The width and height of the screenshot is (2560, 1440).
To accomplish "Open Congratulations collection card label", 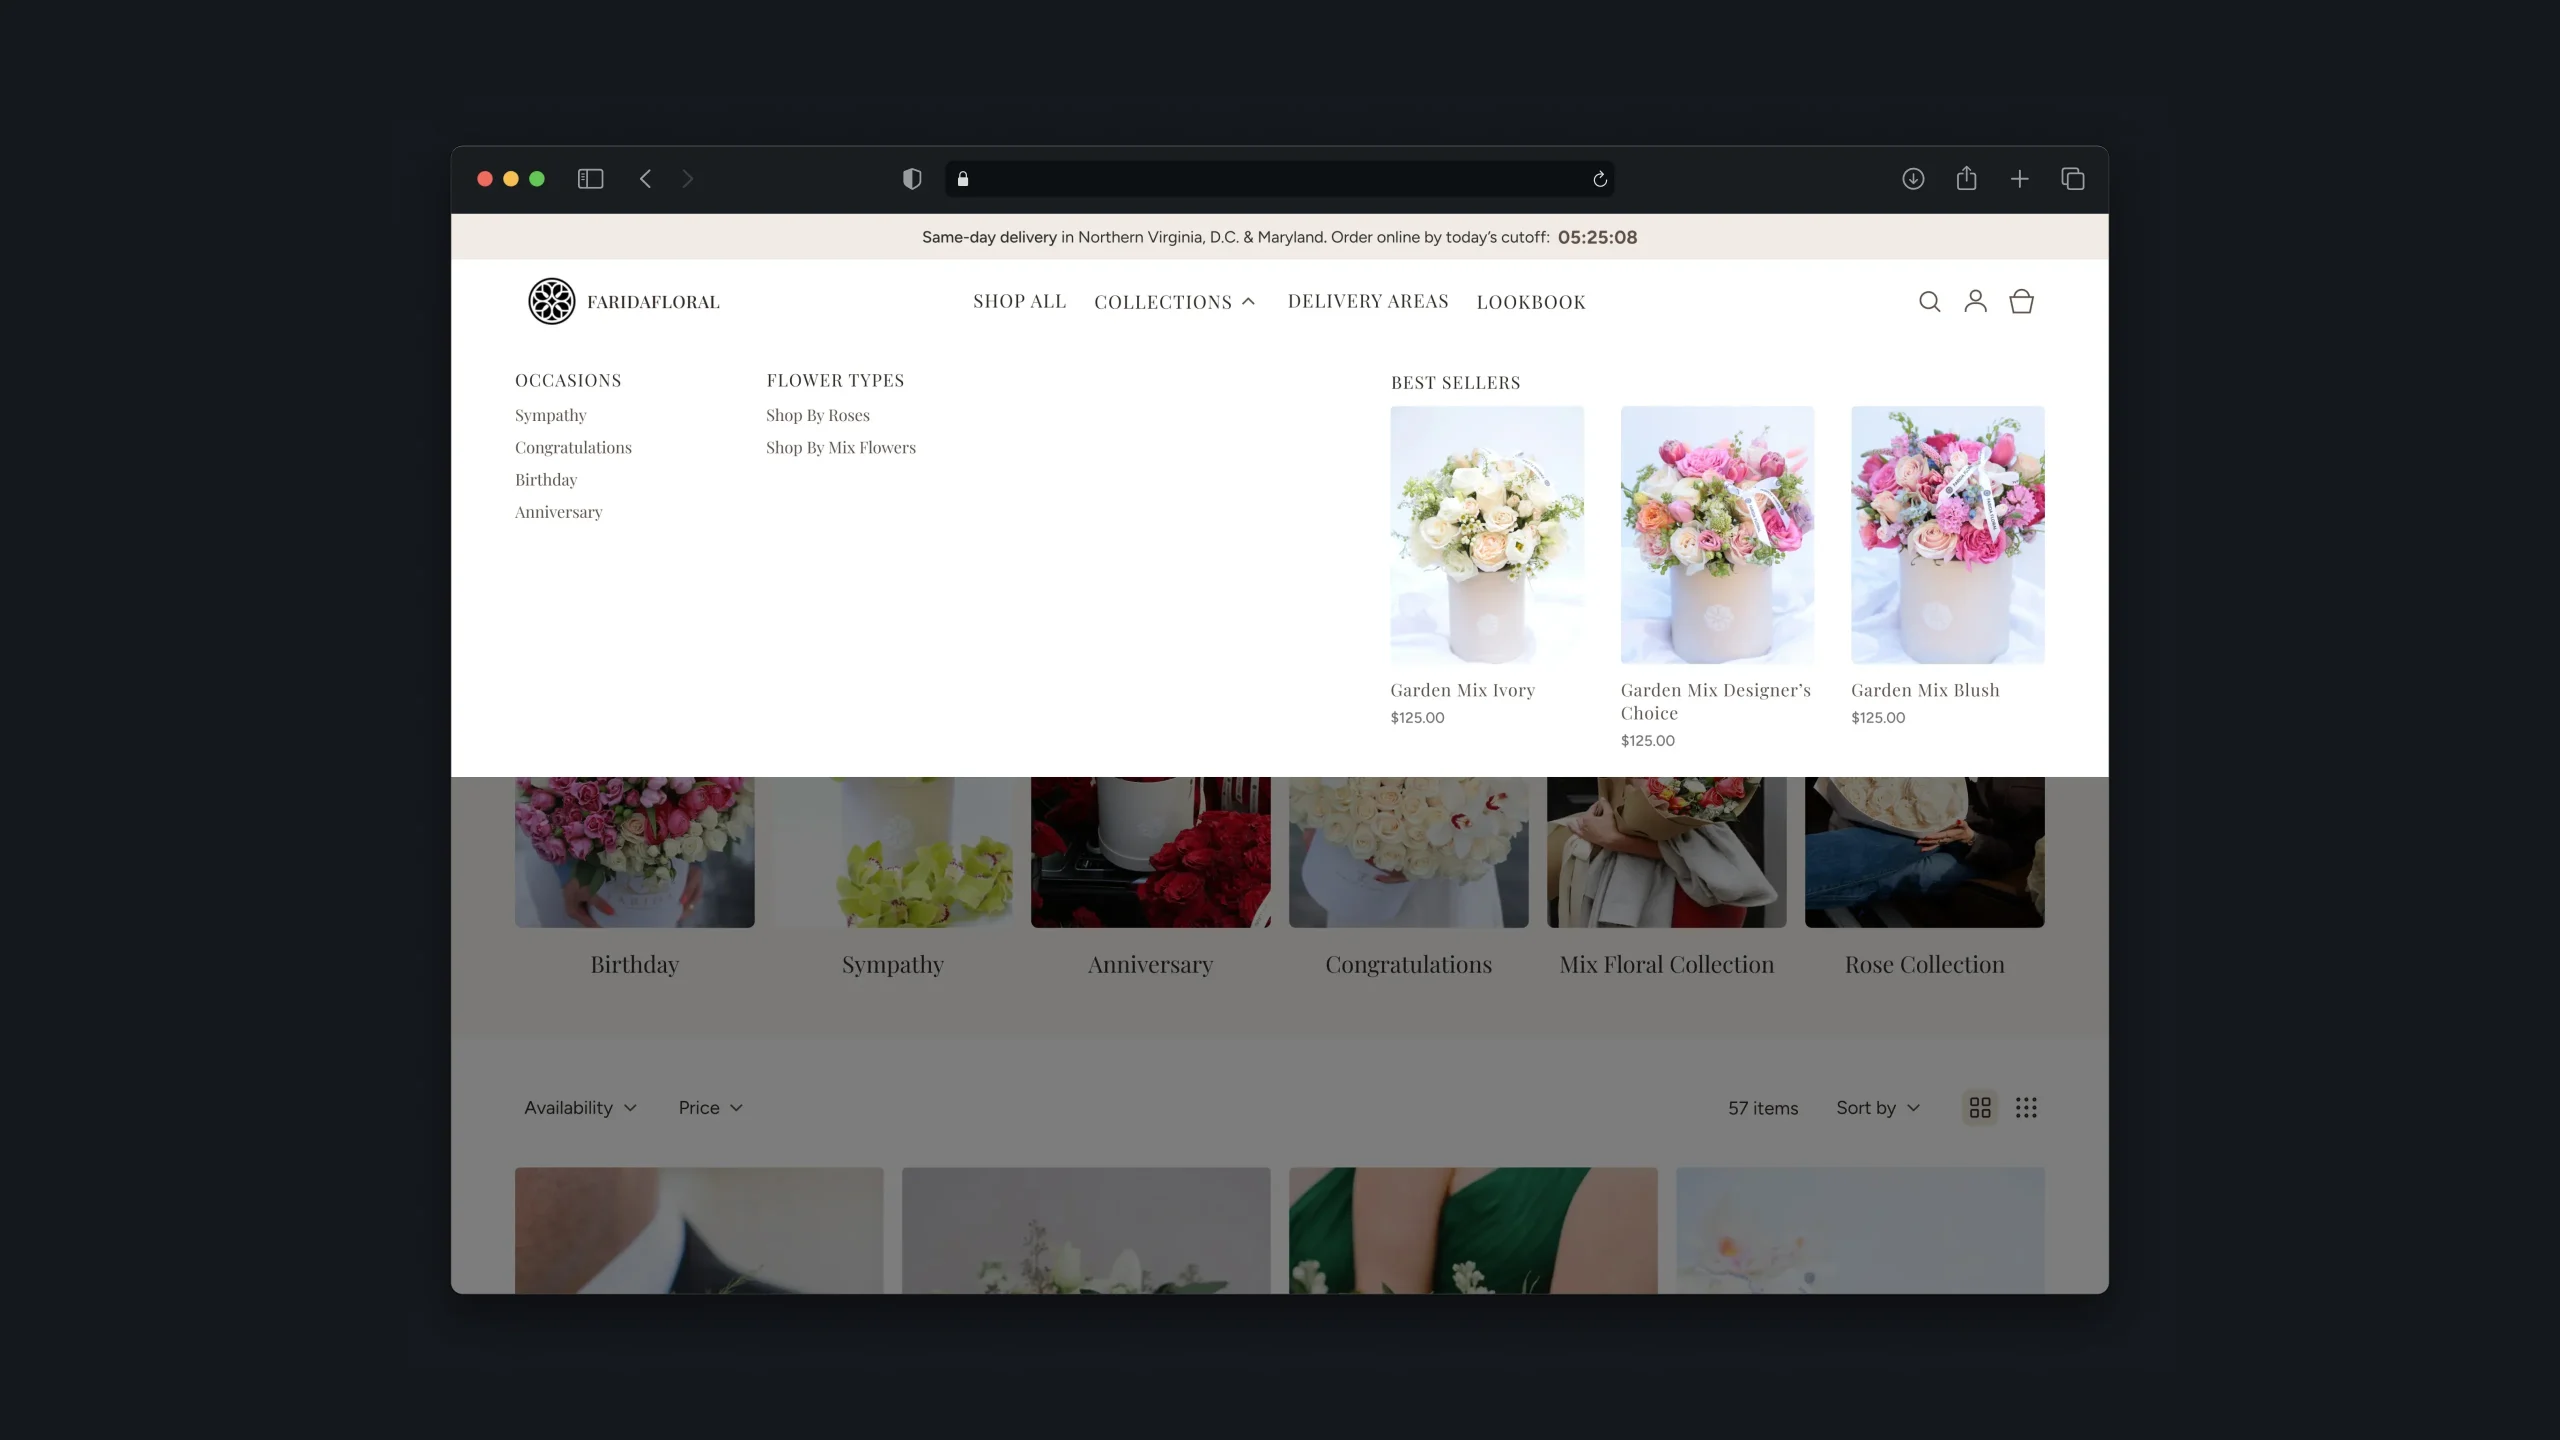I will tap(1408, 964).
